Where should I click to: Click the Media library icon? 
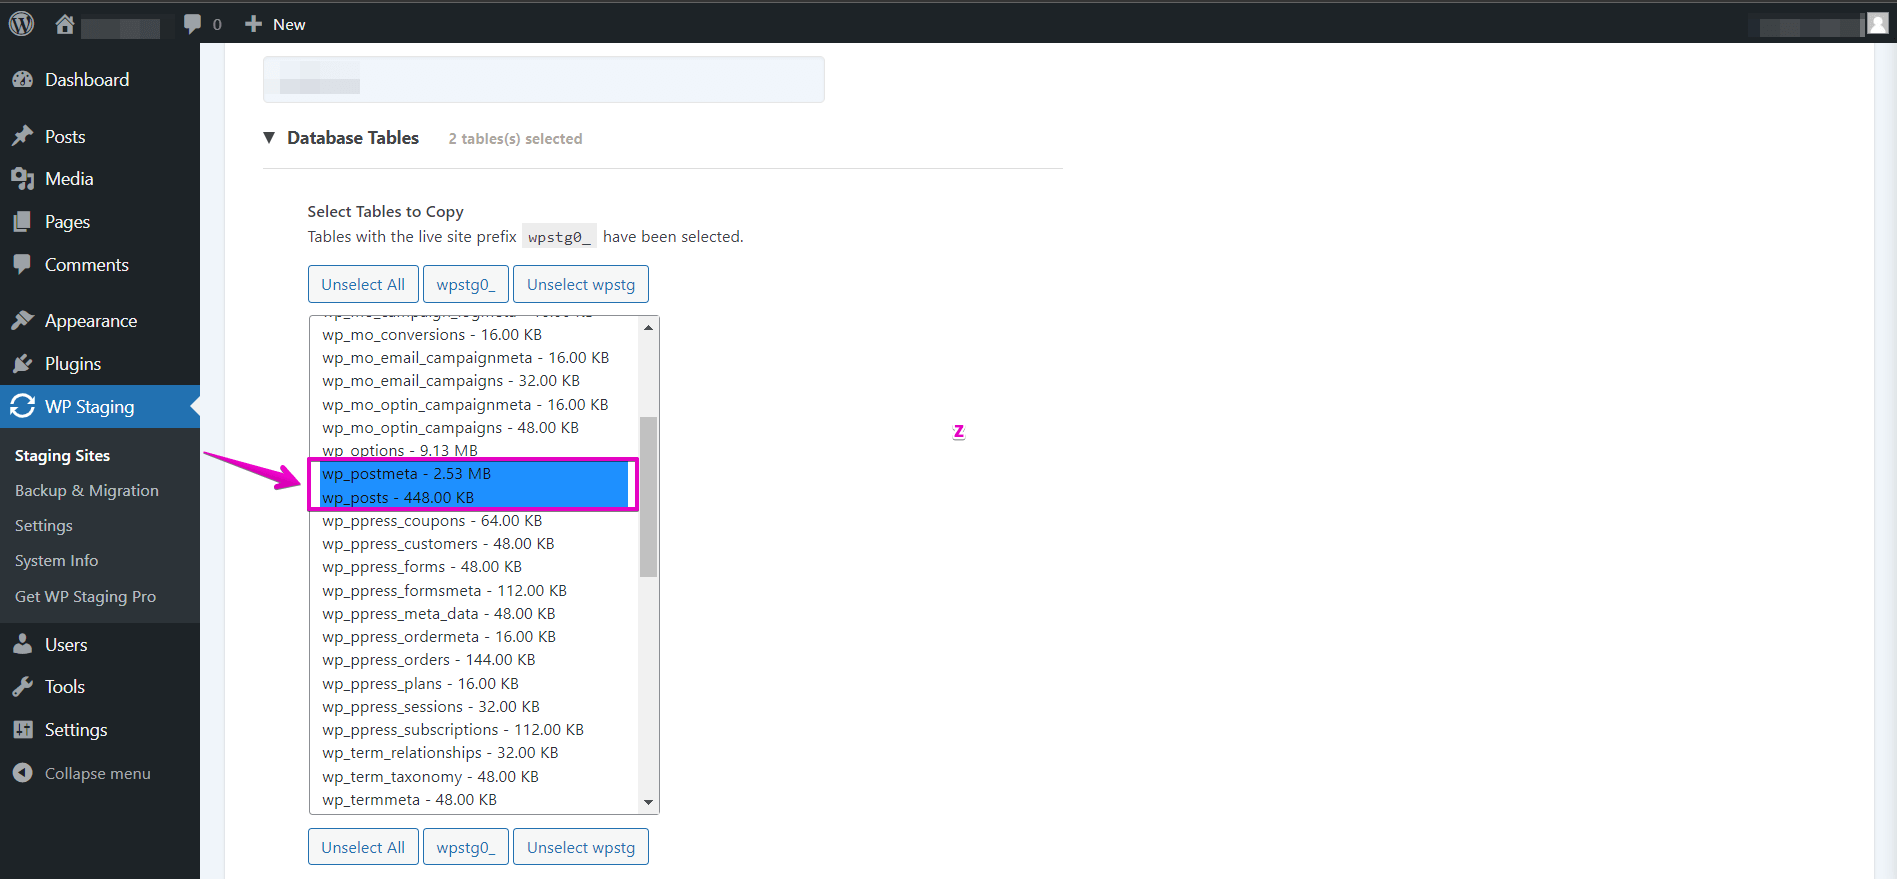coord(23,179)
